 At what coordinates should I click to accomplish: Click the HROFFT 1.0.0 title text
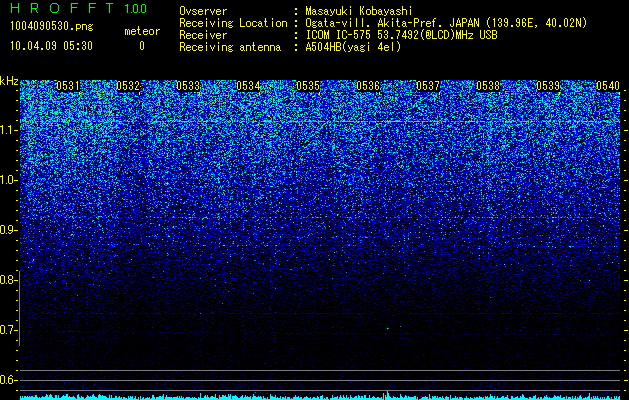pyautogui.click(x=78, y=8)
